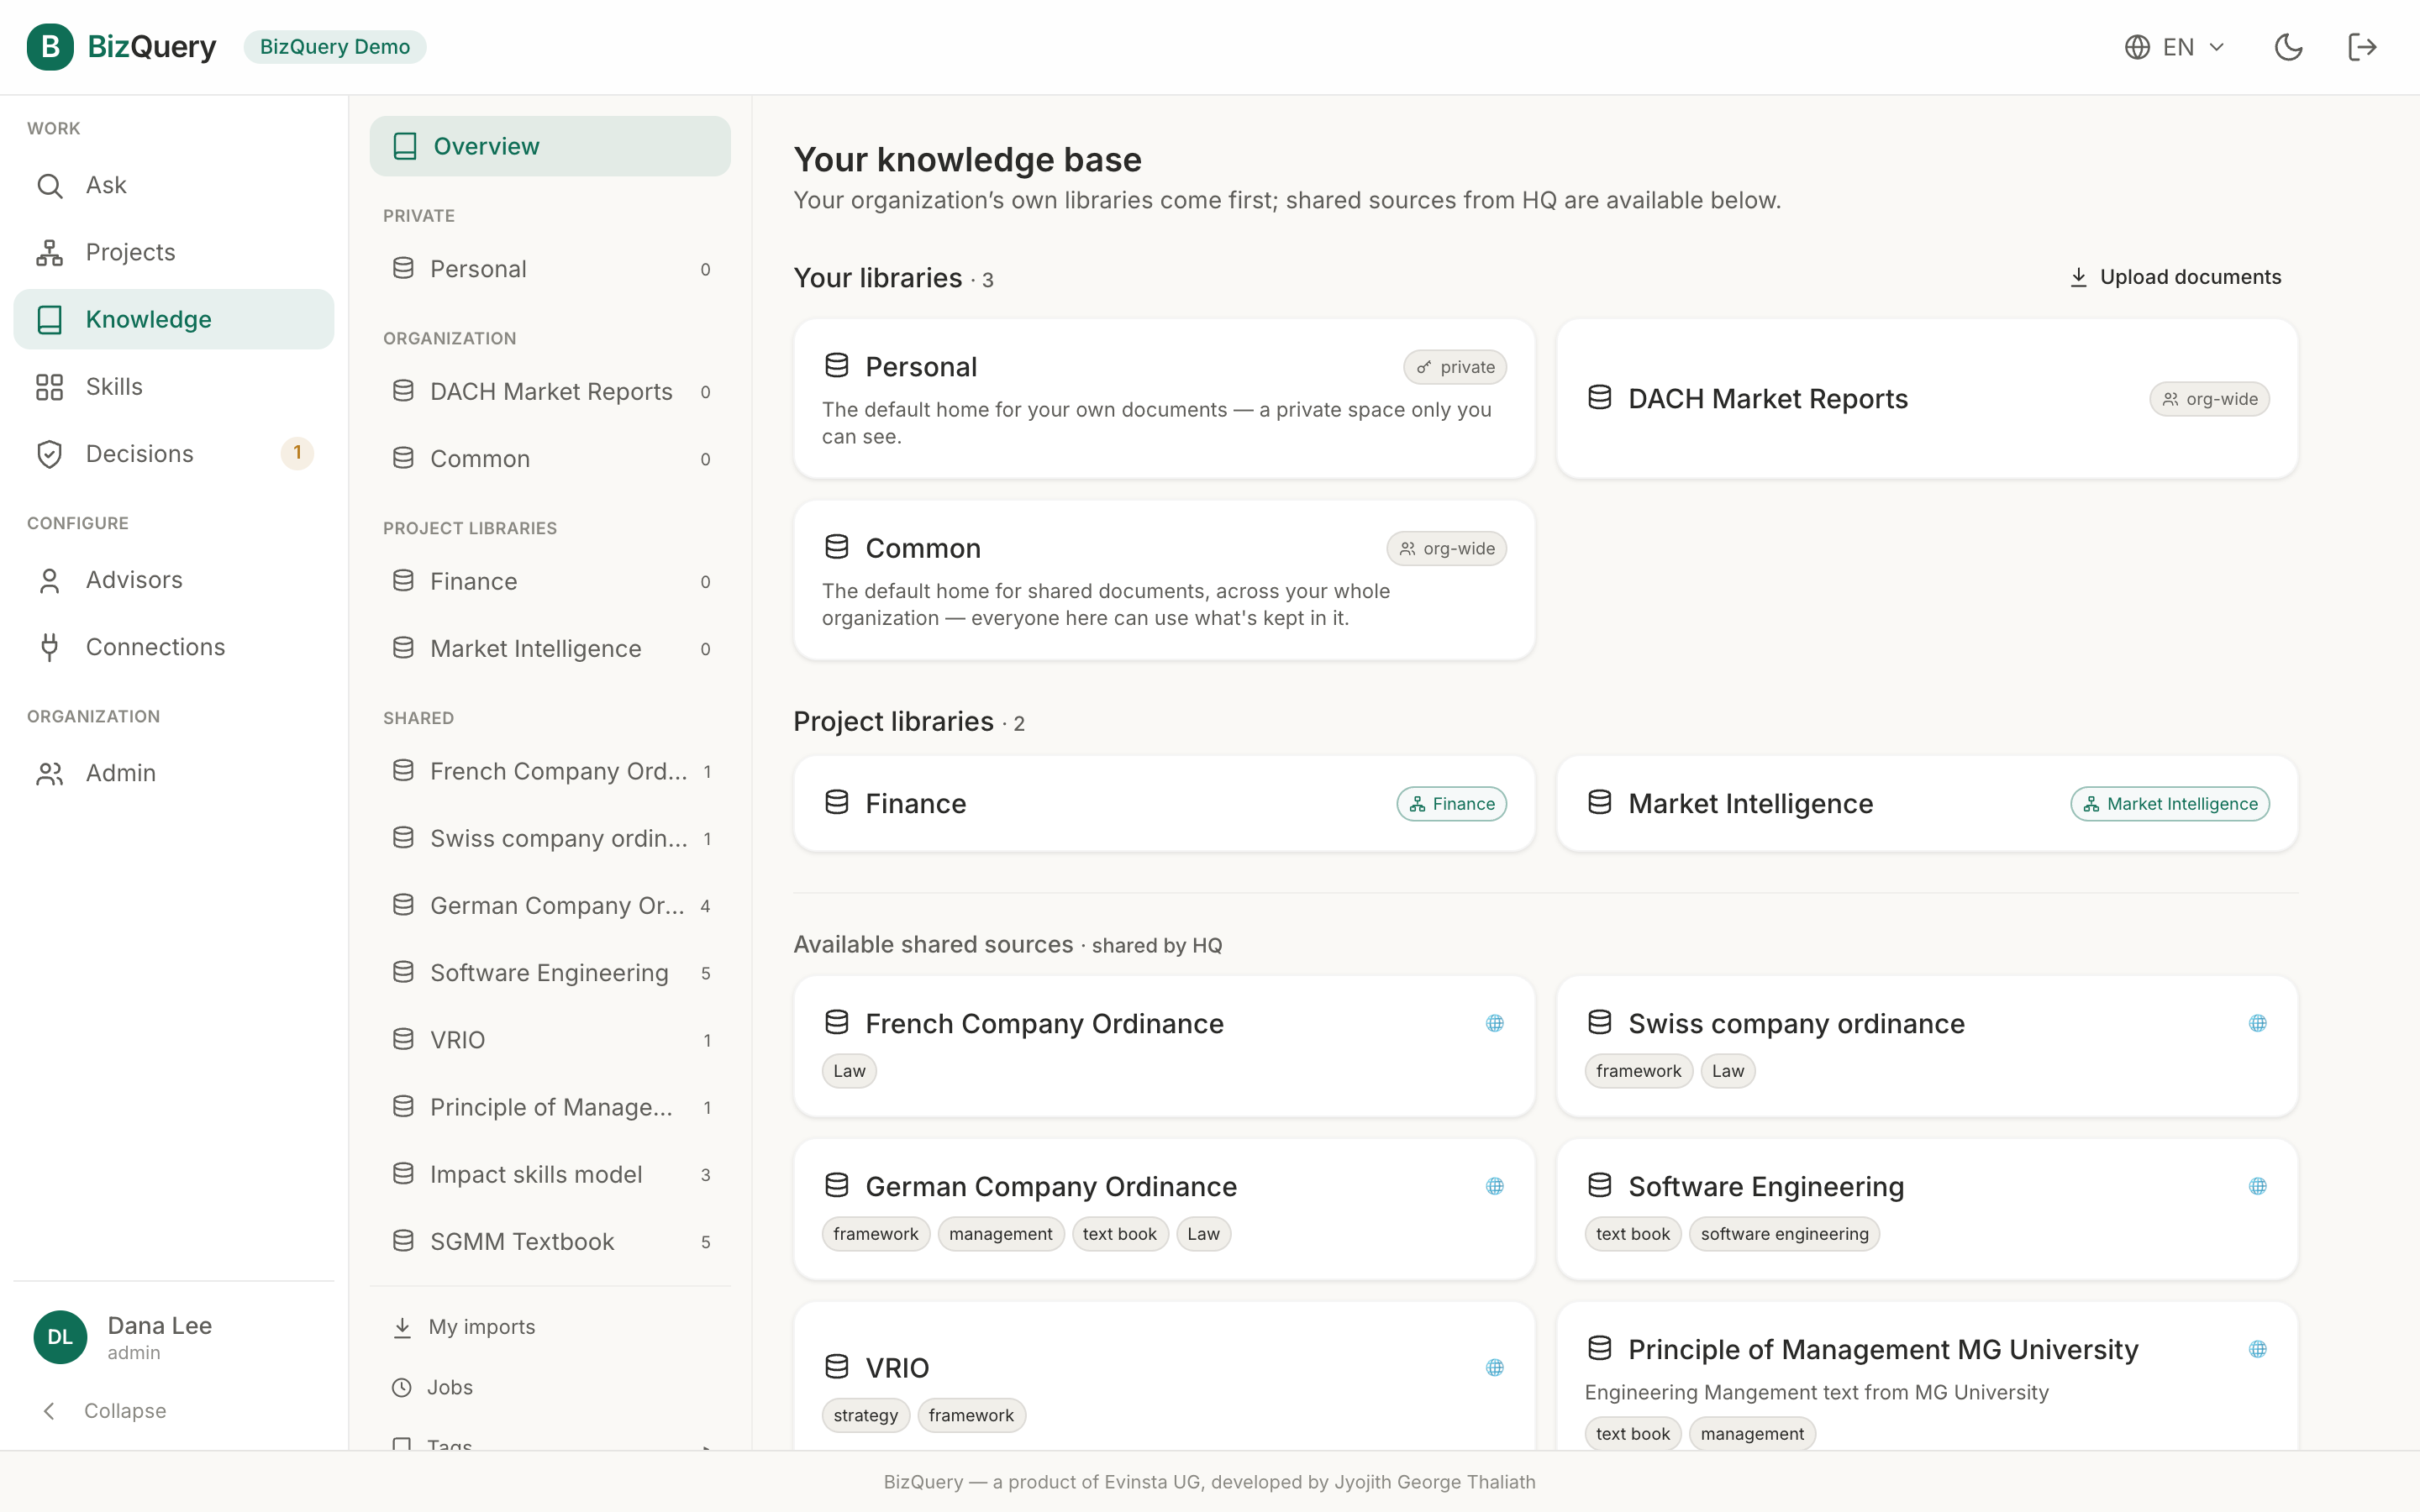Open the Ask page

[174, 185]
